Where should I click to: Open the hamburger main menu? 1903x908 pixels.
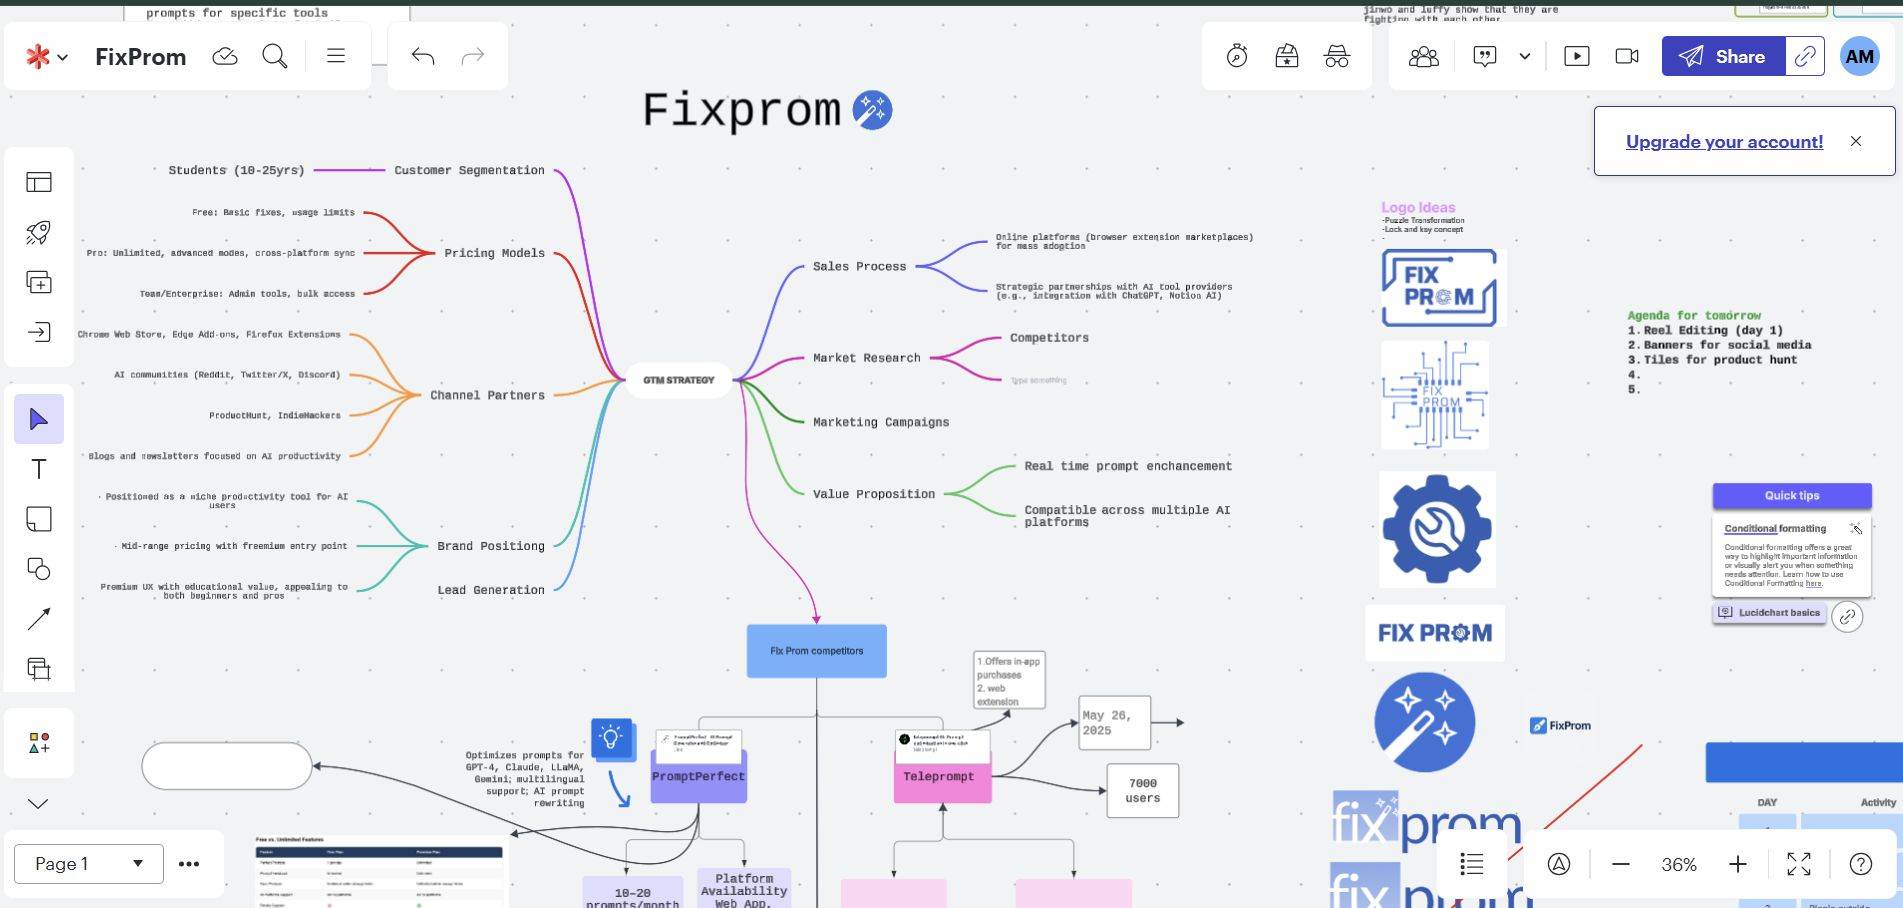pyautogui.click(x=336, y=56)
